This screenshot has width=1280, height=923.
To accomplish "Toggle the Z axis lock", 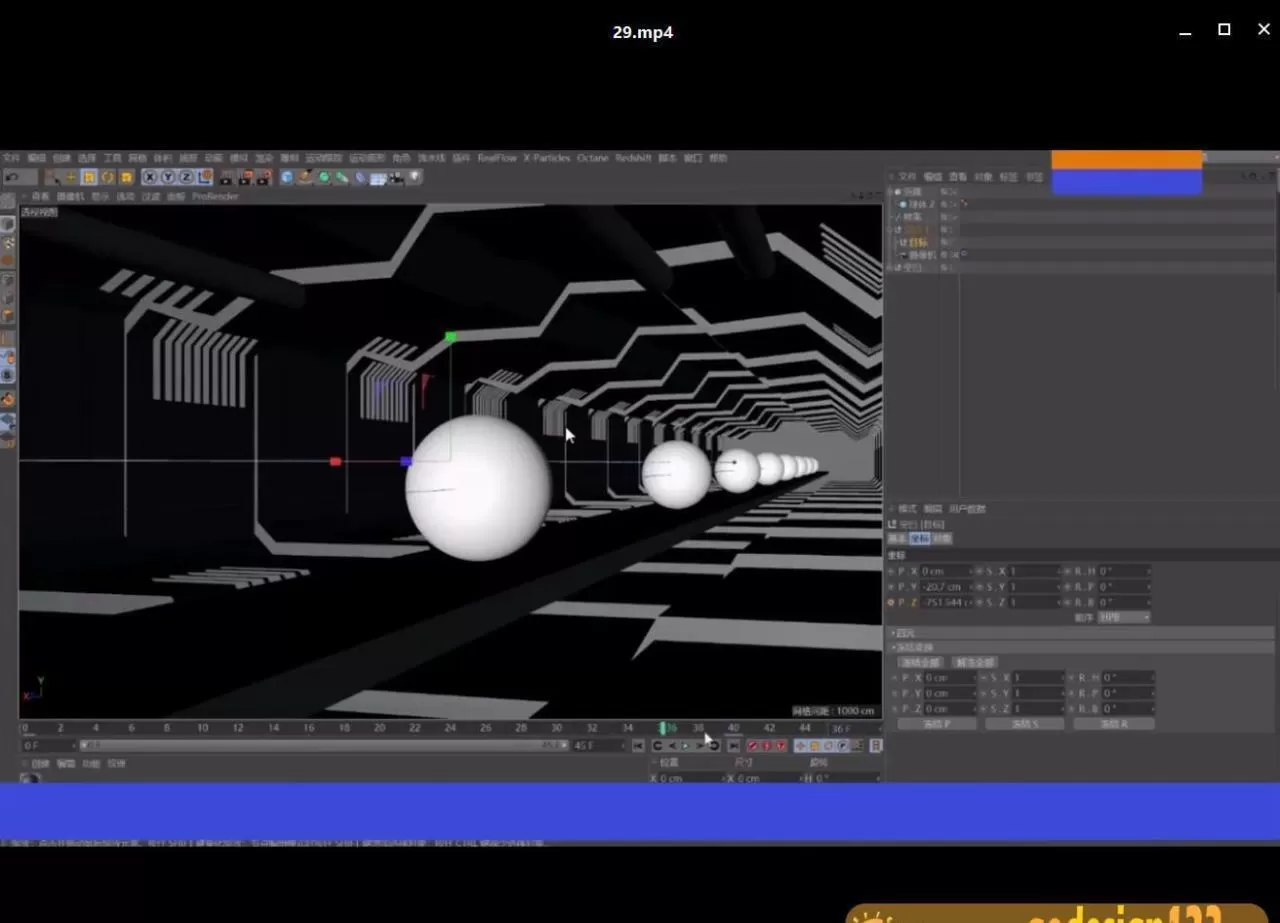I will [186, 177].
